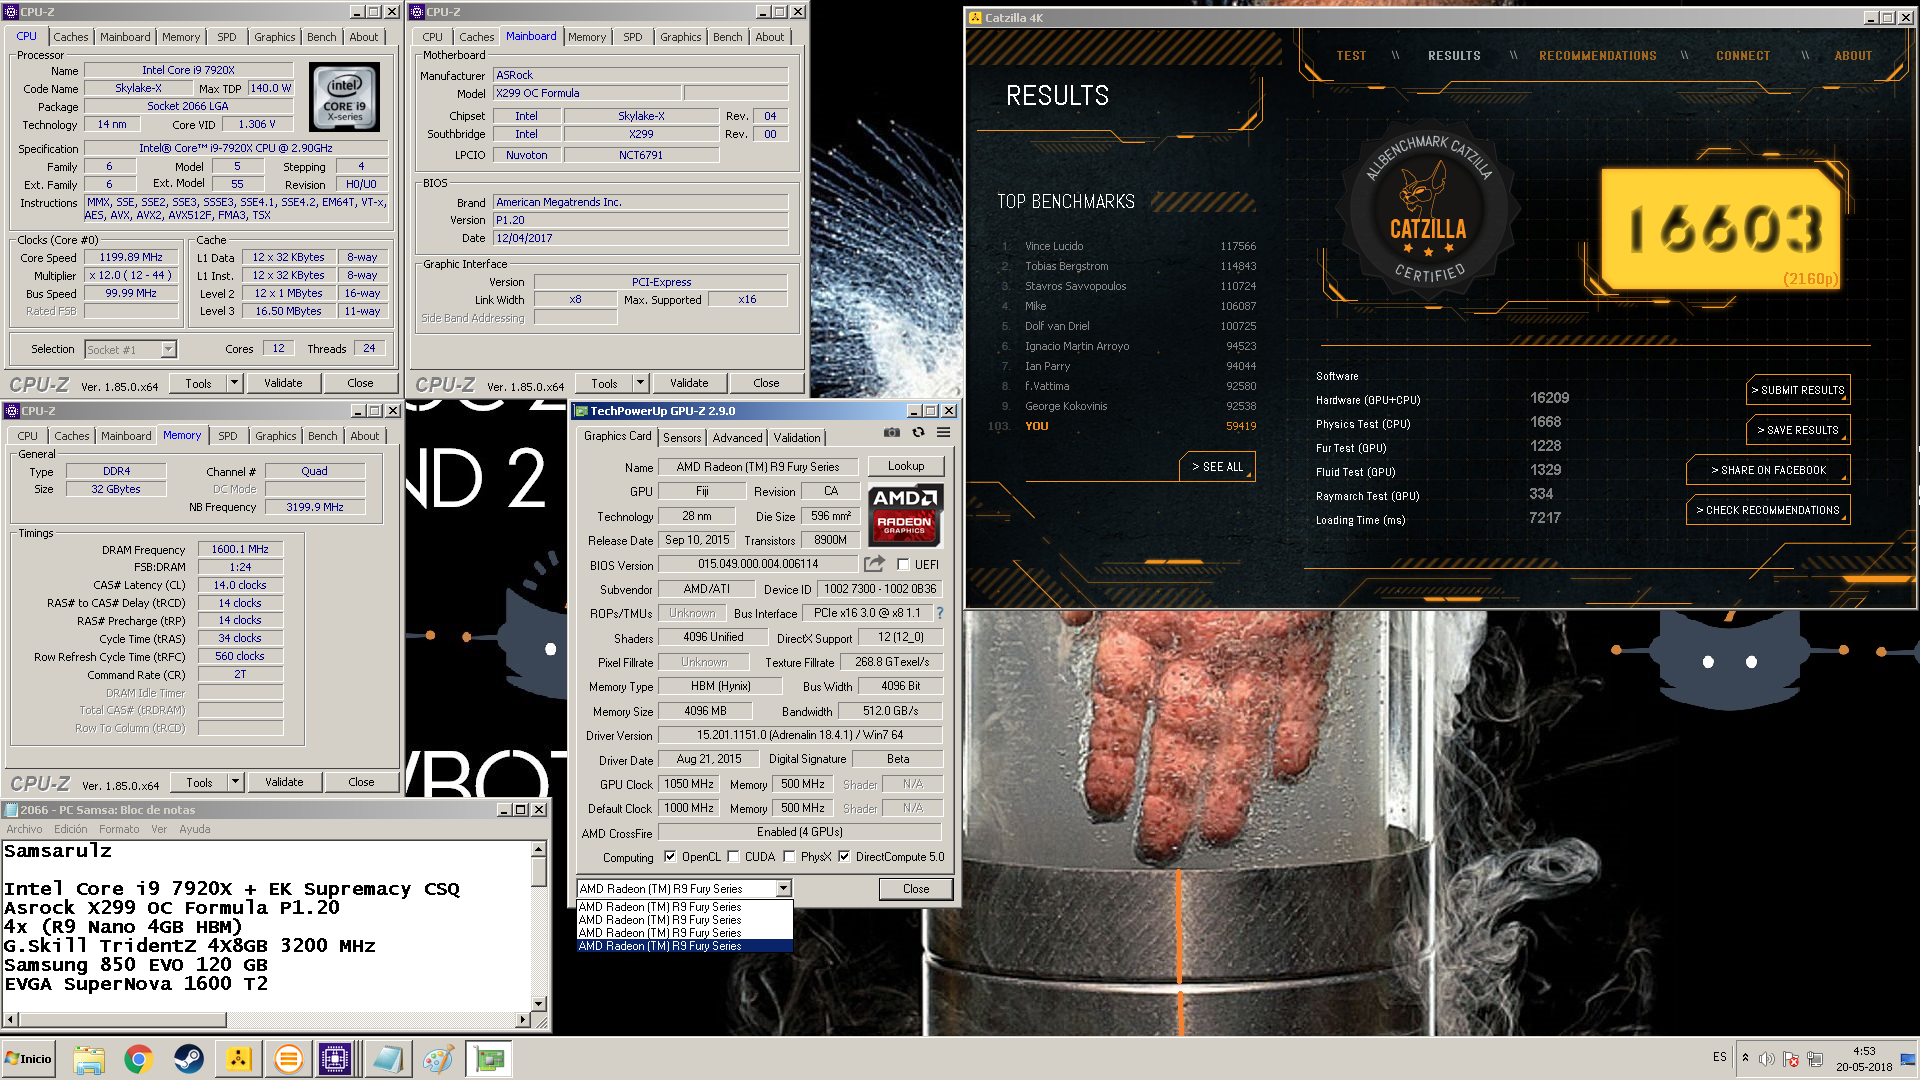The width and height of the screenshot is (1920, 1080).
Task: Click the Show Desktop icon near the clock
Action: pos(1908,1059)
